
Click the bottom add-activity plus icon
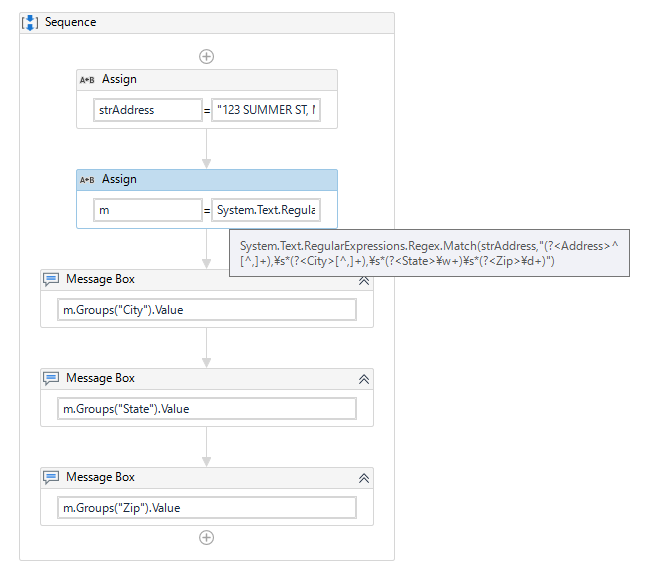click(x=206, y=537)
